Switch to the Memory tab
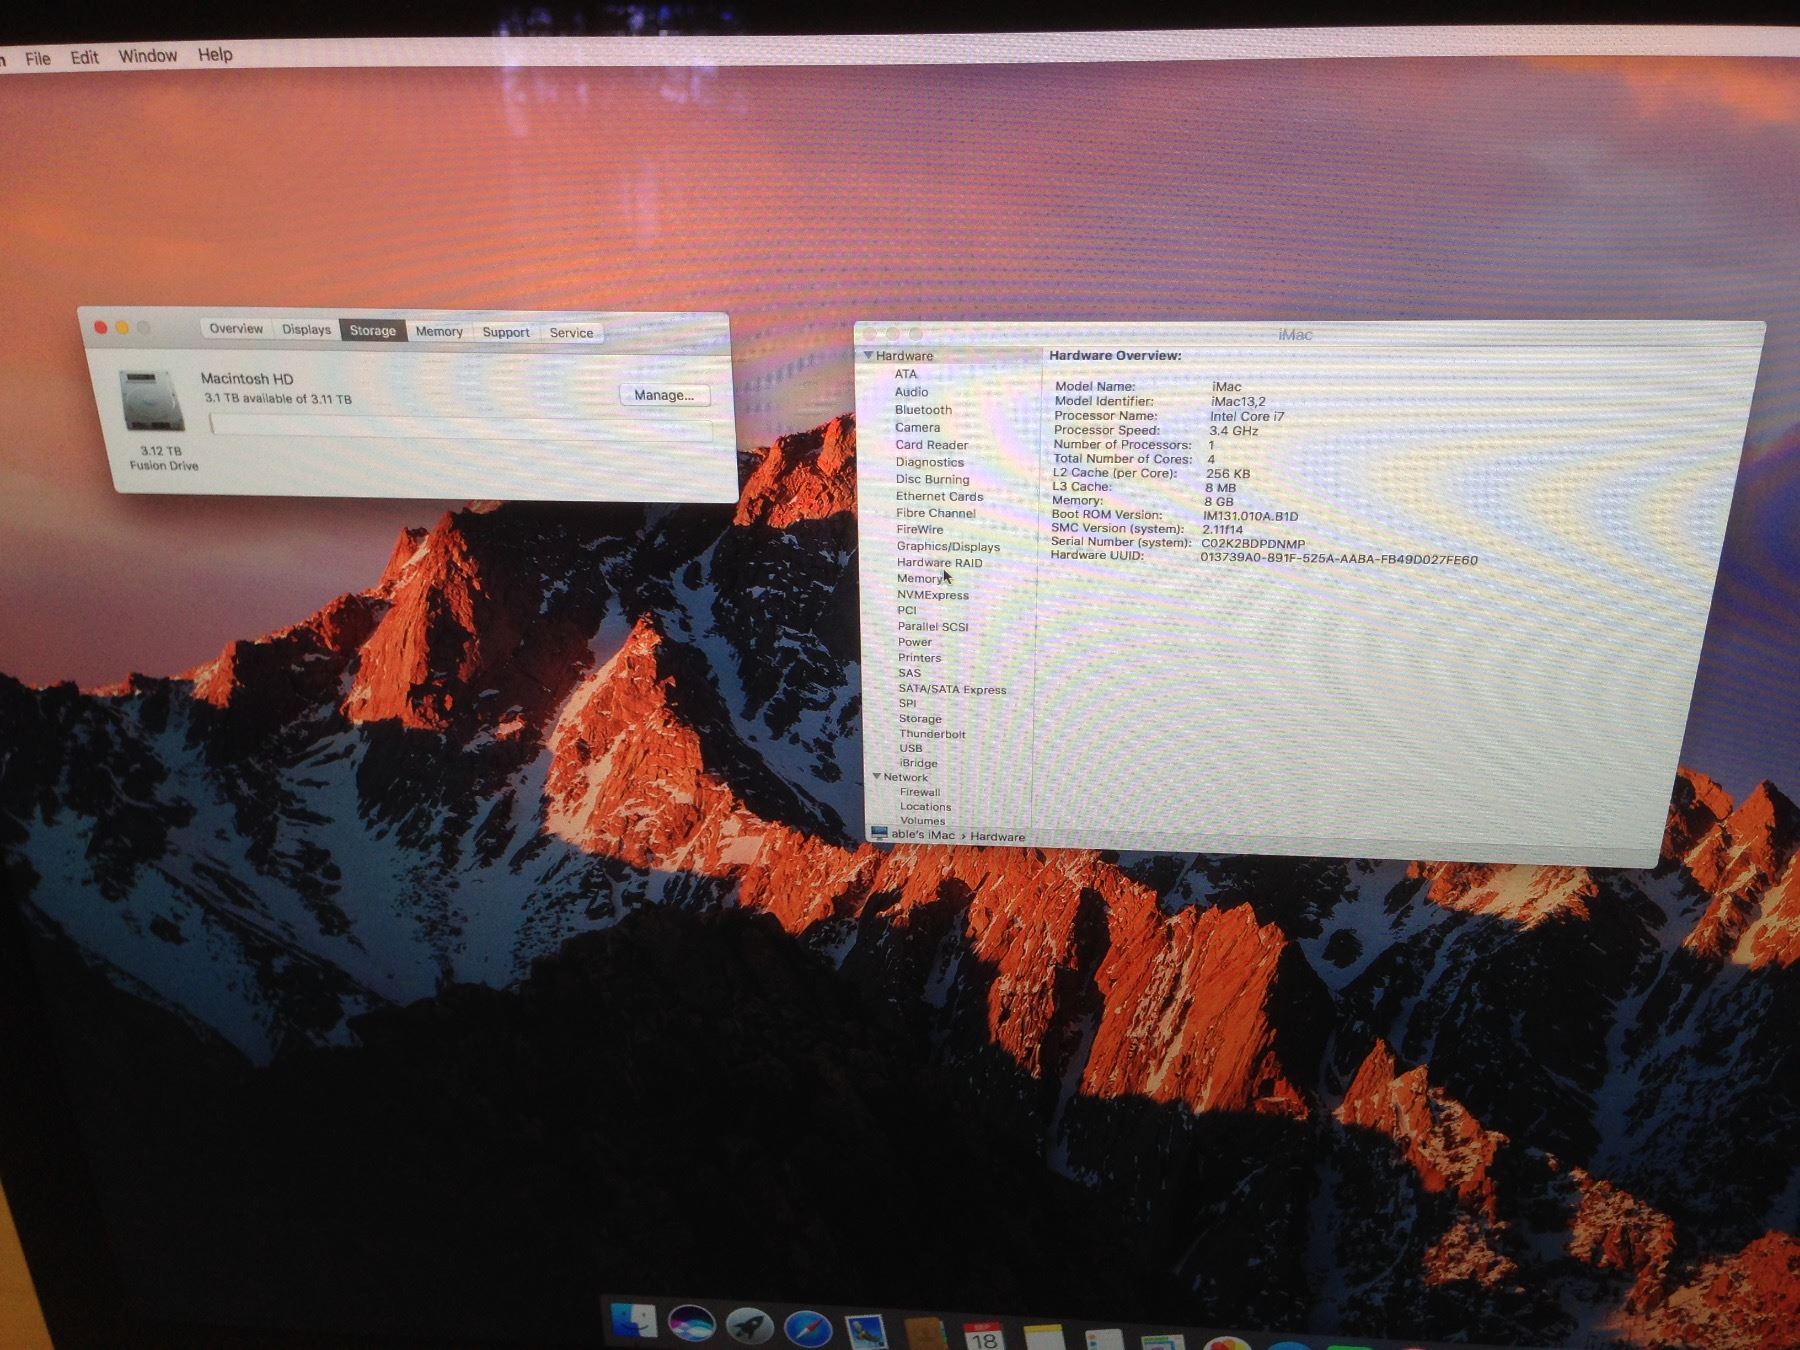Viewport: 1800px width, 1350px height. [439, 332]
